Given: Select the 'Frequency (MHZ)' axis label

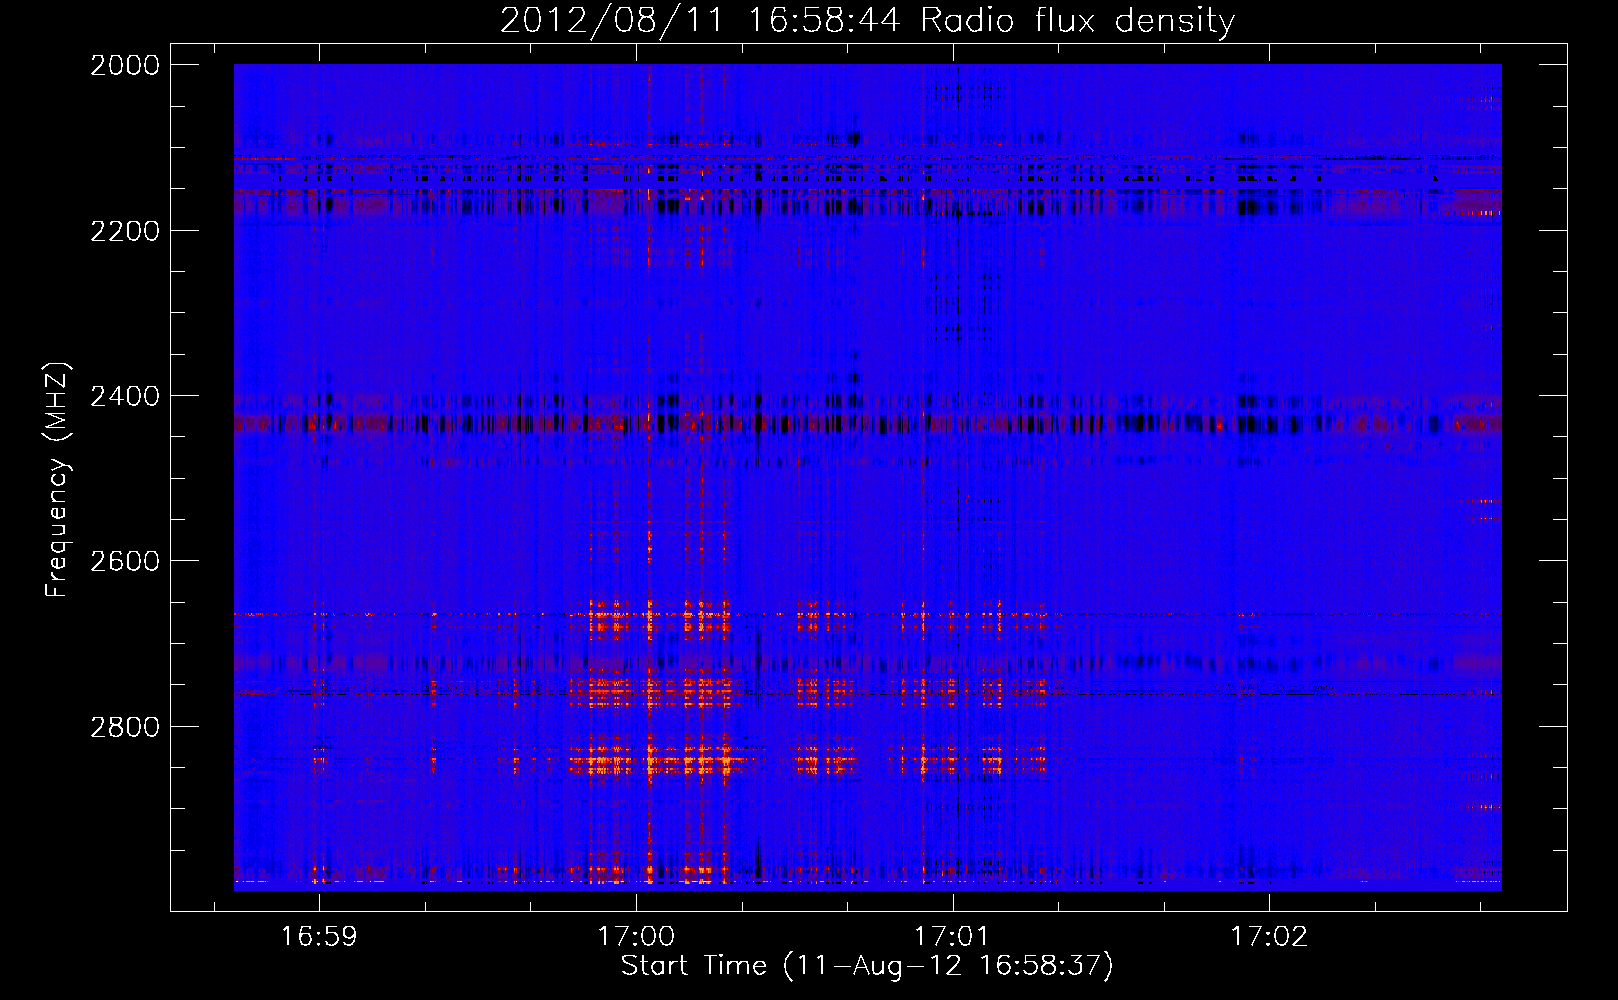Looking at the screenshot, I should point(57,480).
